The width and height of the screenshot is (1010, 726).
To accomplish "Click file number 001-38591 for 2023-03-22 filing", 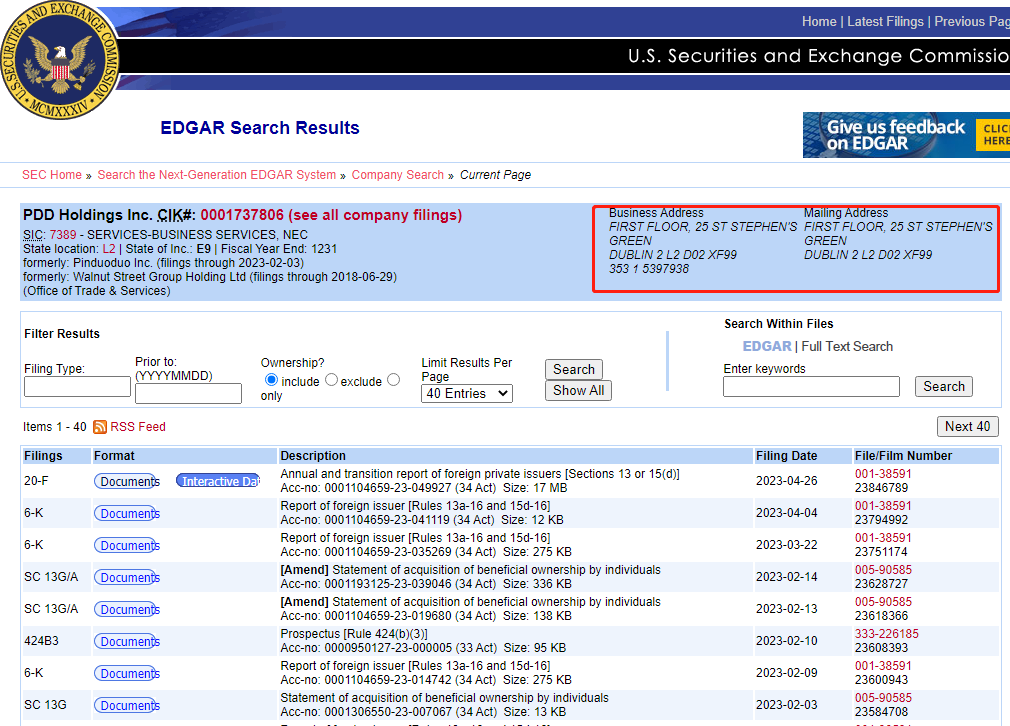I will click(x=883, y=538).
